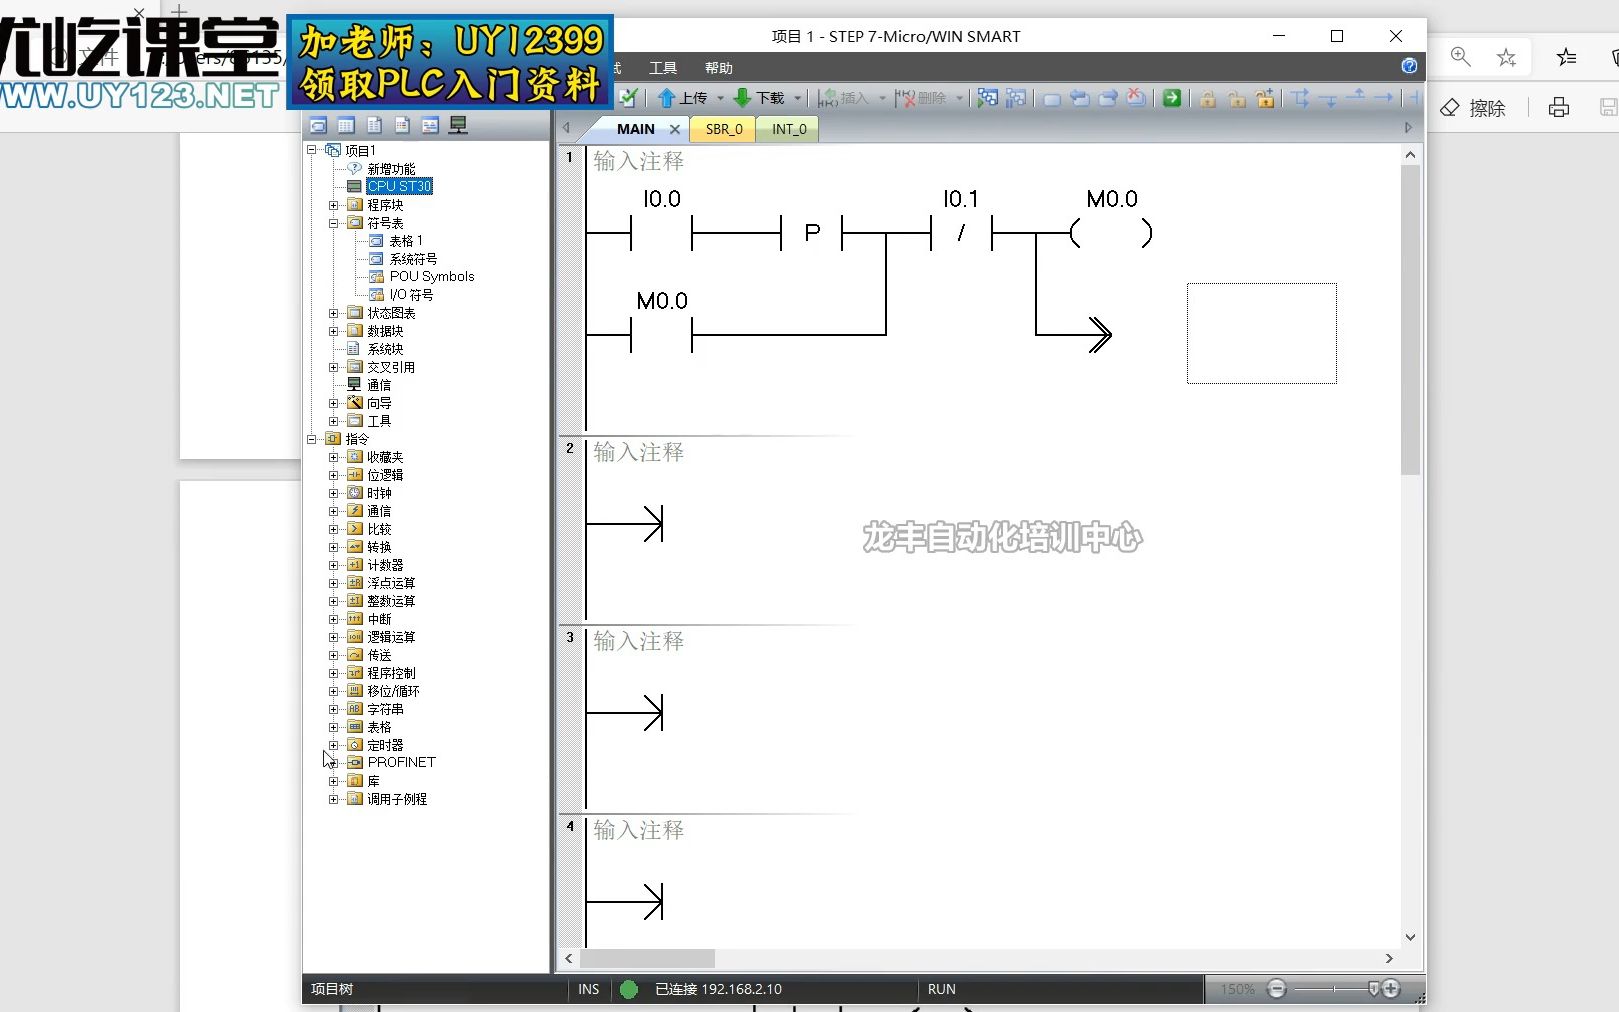Click the blue help question mark icon

(1409, 66)
